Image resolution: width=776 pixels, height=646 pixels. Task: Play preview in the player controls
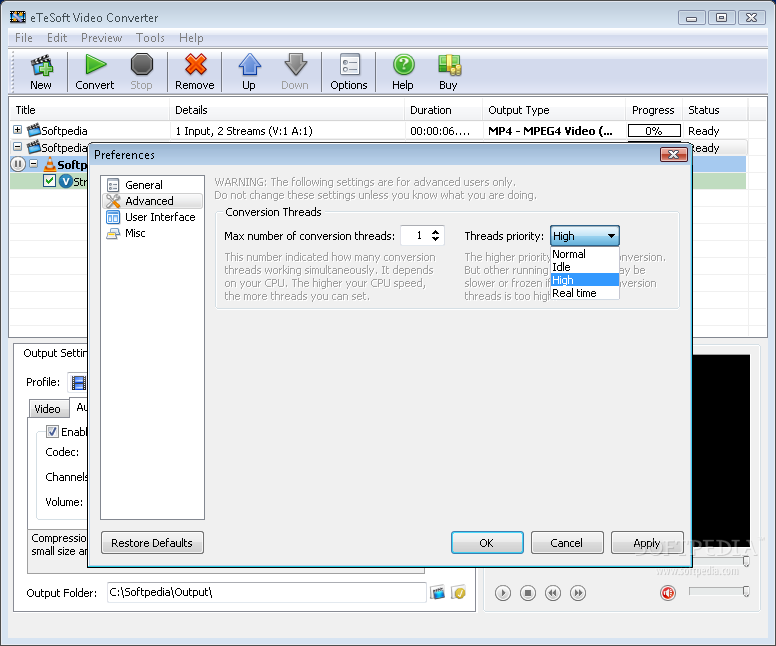[503, 593]
